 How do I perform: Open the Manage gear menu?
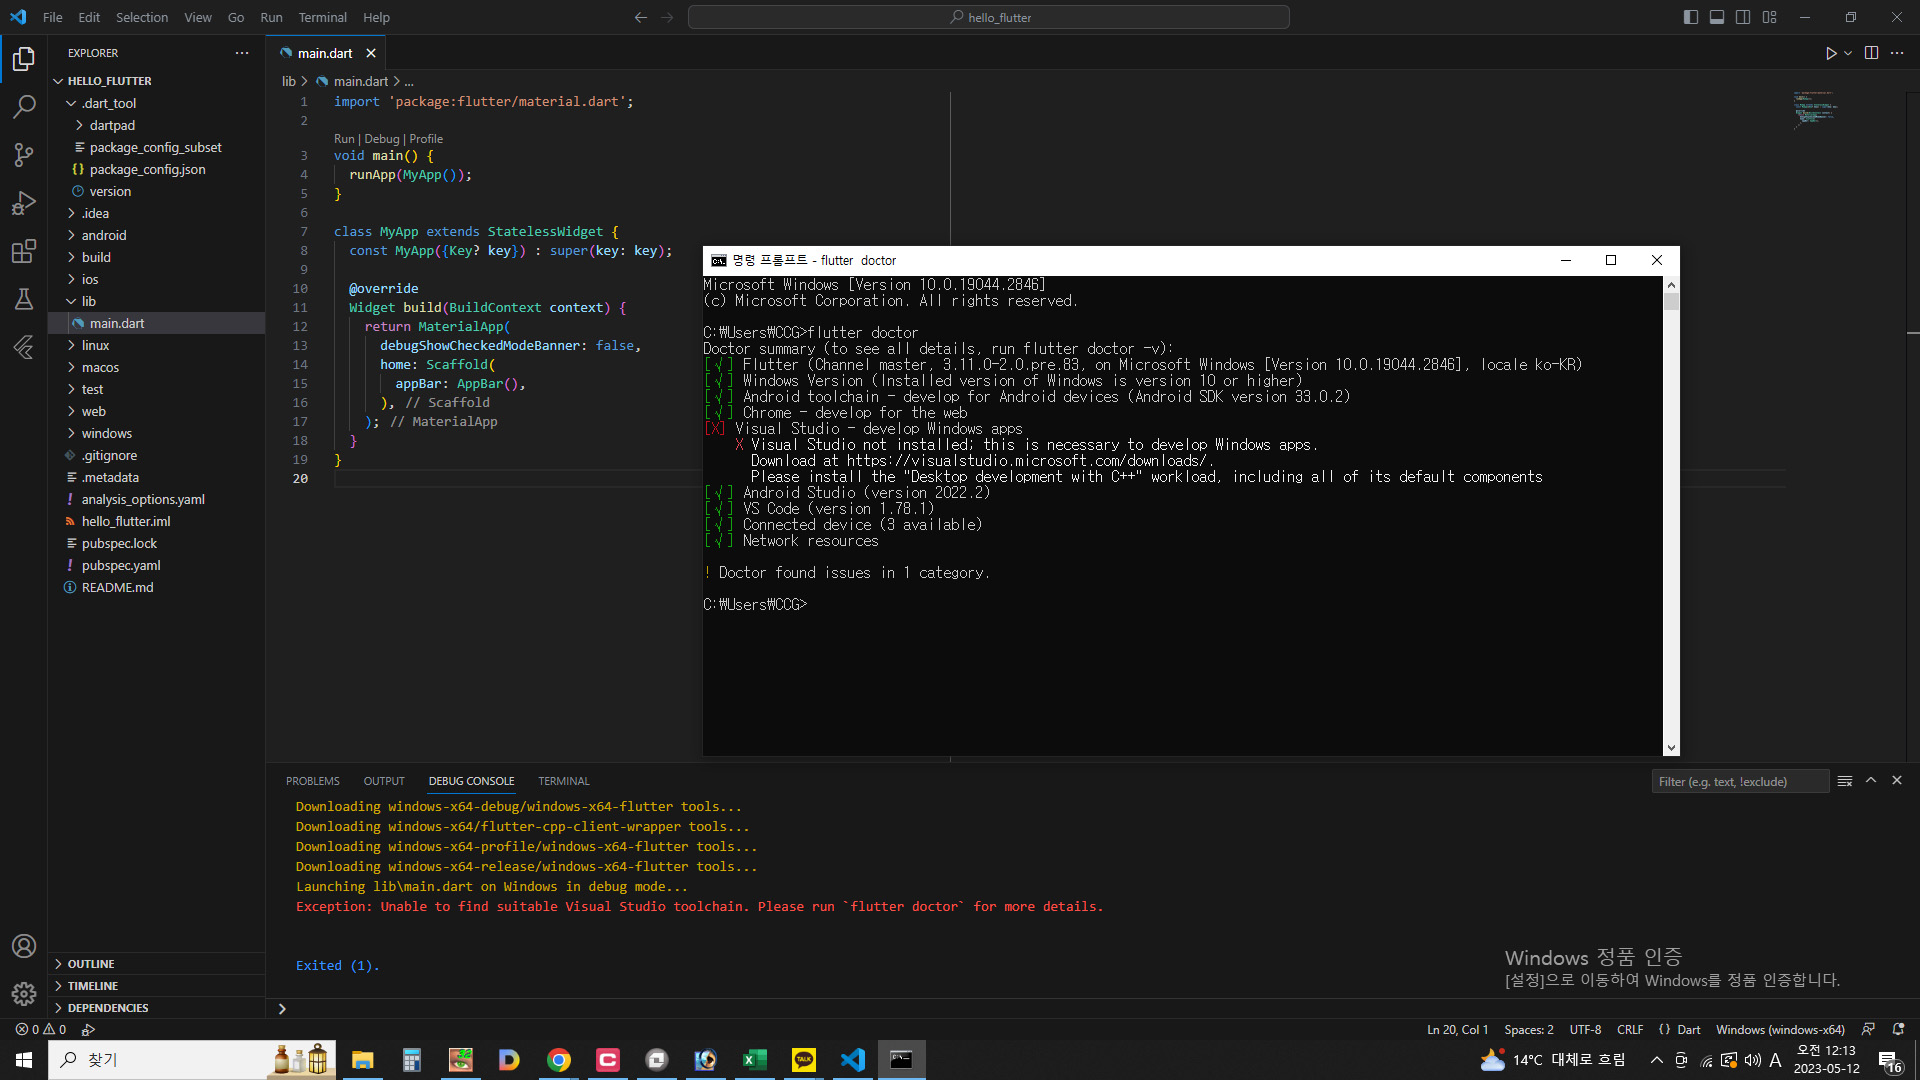(x=24, y=994)
